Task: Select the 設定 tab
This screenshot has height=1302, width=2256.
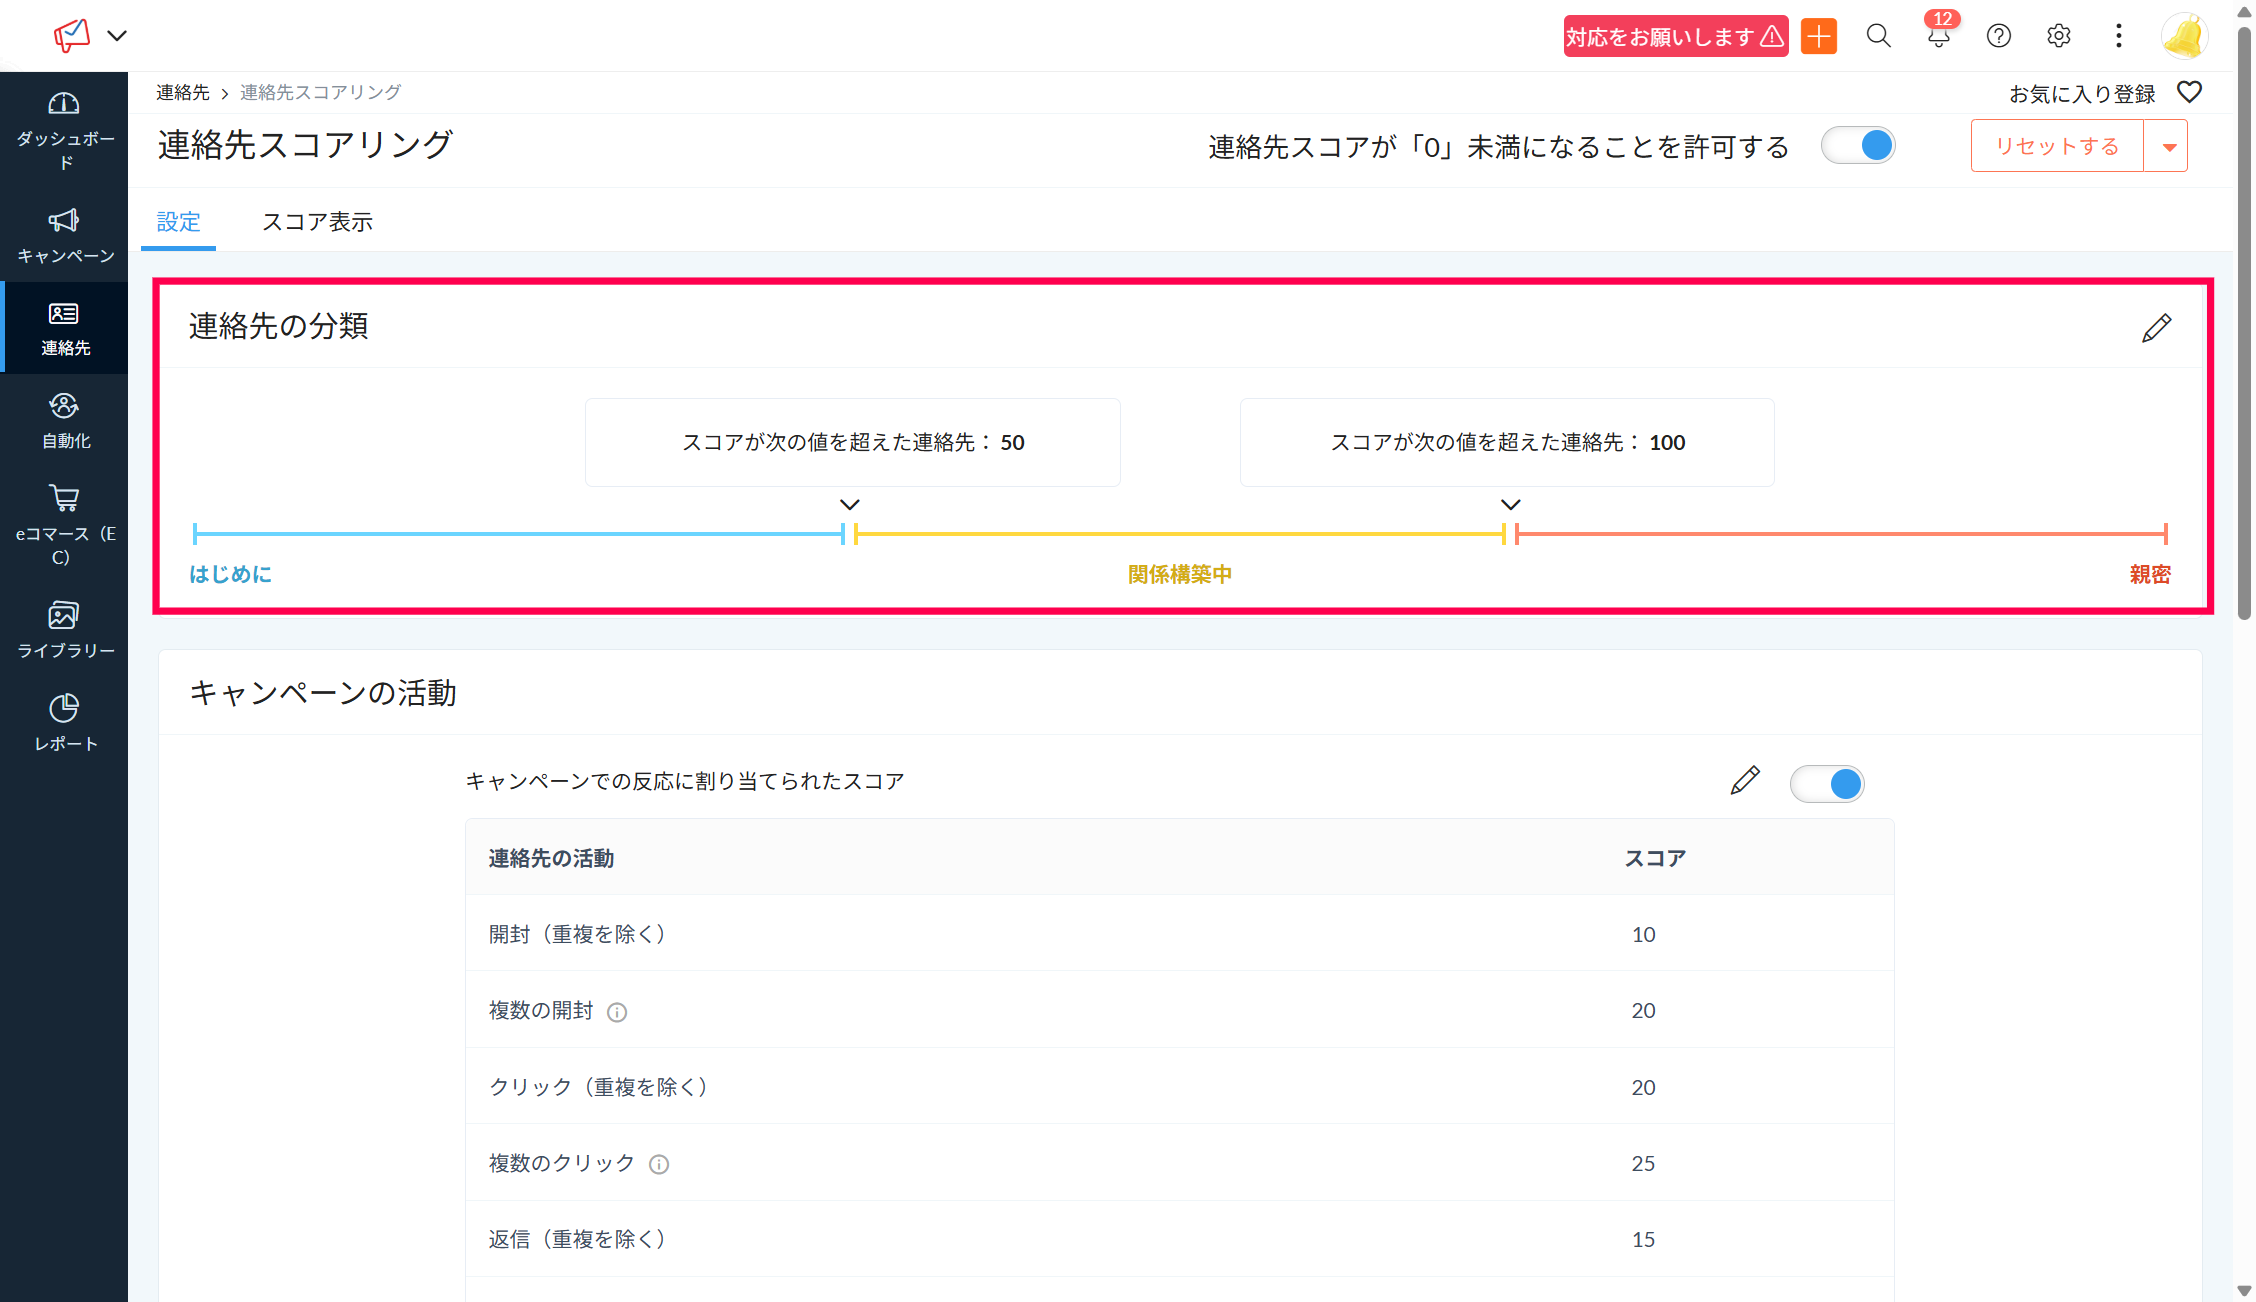Action: pos(179,222)
